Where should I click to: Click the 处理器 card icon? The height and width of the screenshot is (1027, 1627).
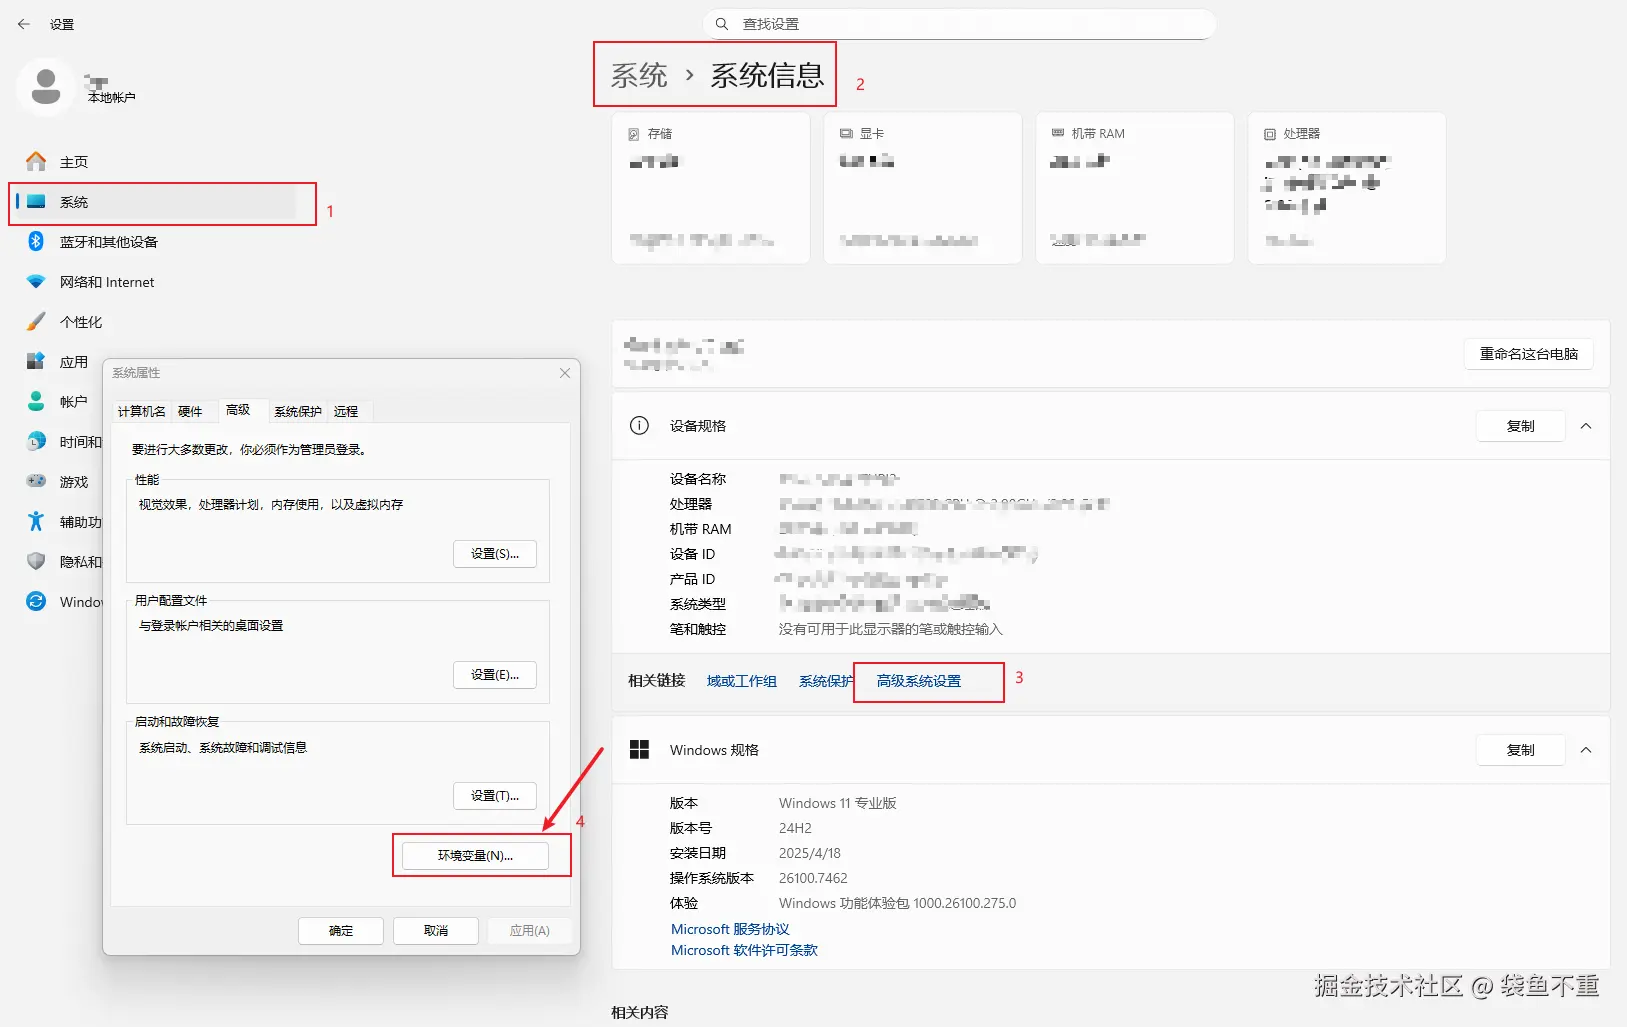(x=1270, y=134)
